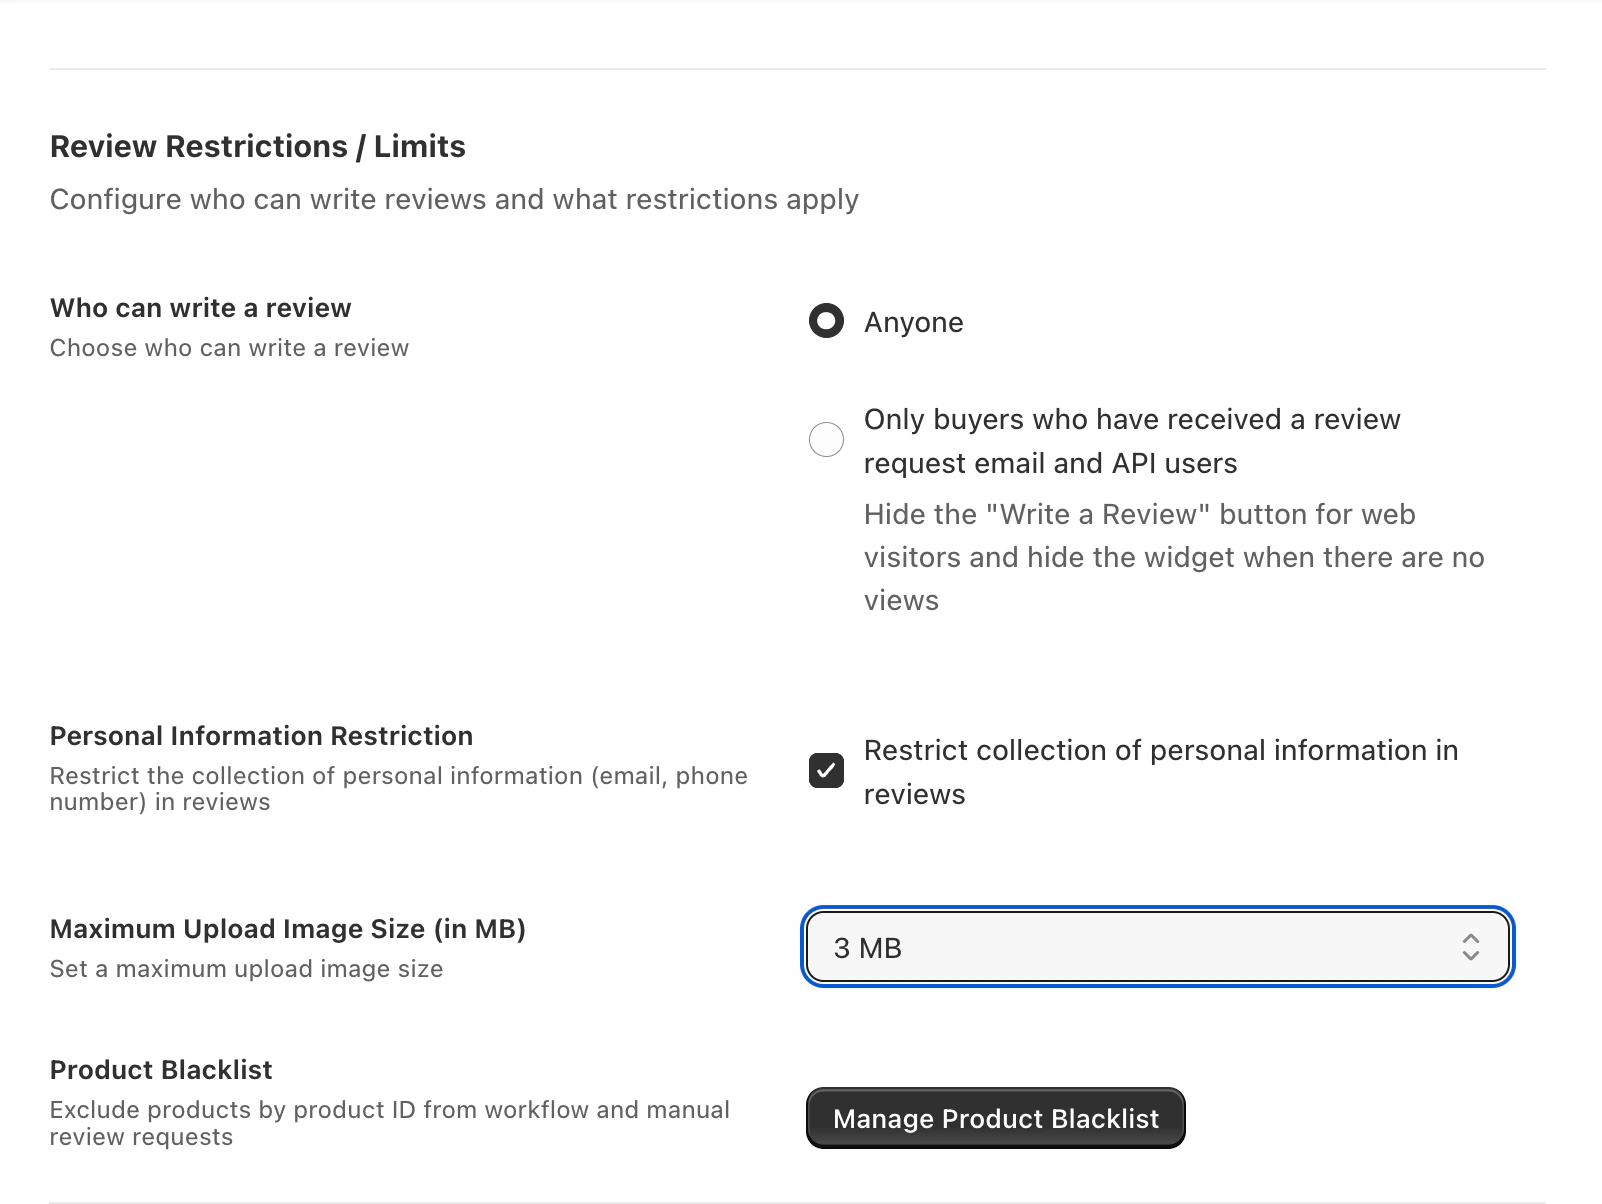The image size is (1602, 1204).
Task: Click the Review Restrictions / Limits heading
Action: 258,146
